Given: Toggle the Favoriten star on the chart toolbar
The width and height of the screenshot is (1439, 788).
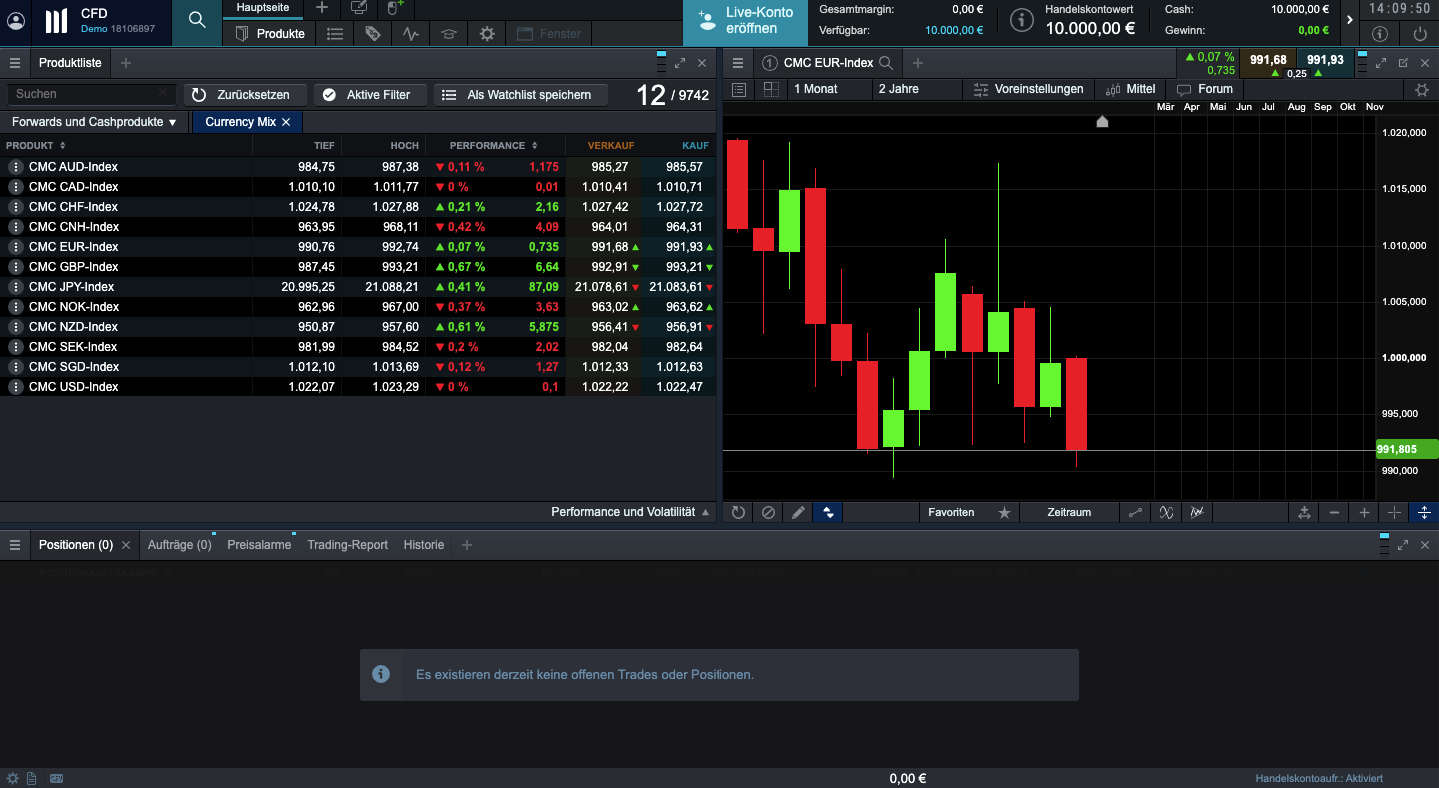Looking at the screenshot, I should coord(1005,512).
